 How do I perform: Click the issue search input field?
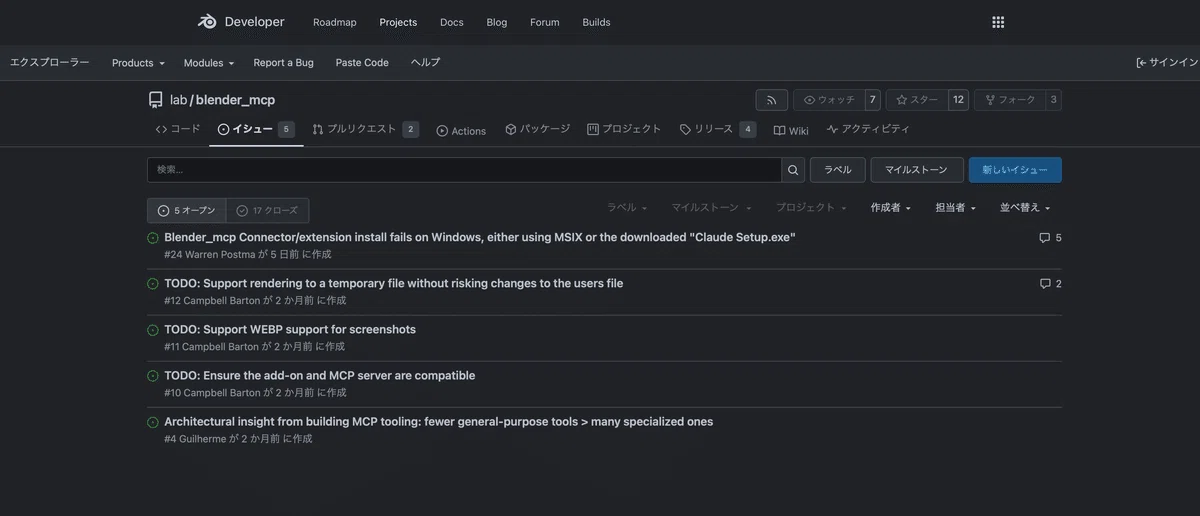click(464, 170)
